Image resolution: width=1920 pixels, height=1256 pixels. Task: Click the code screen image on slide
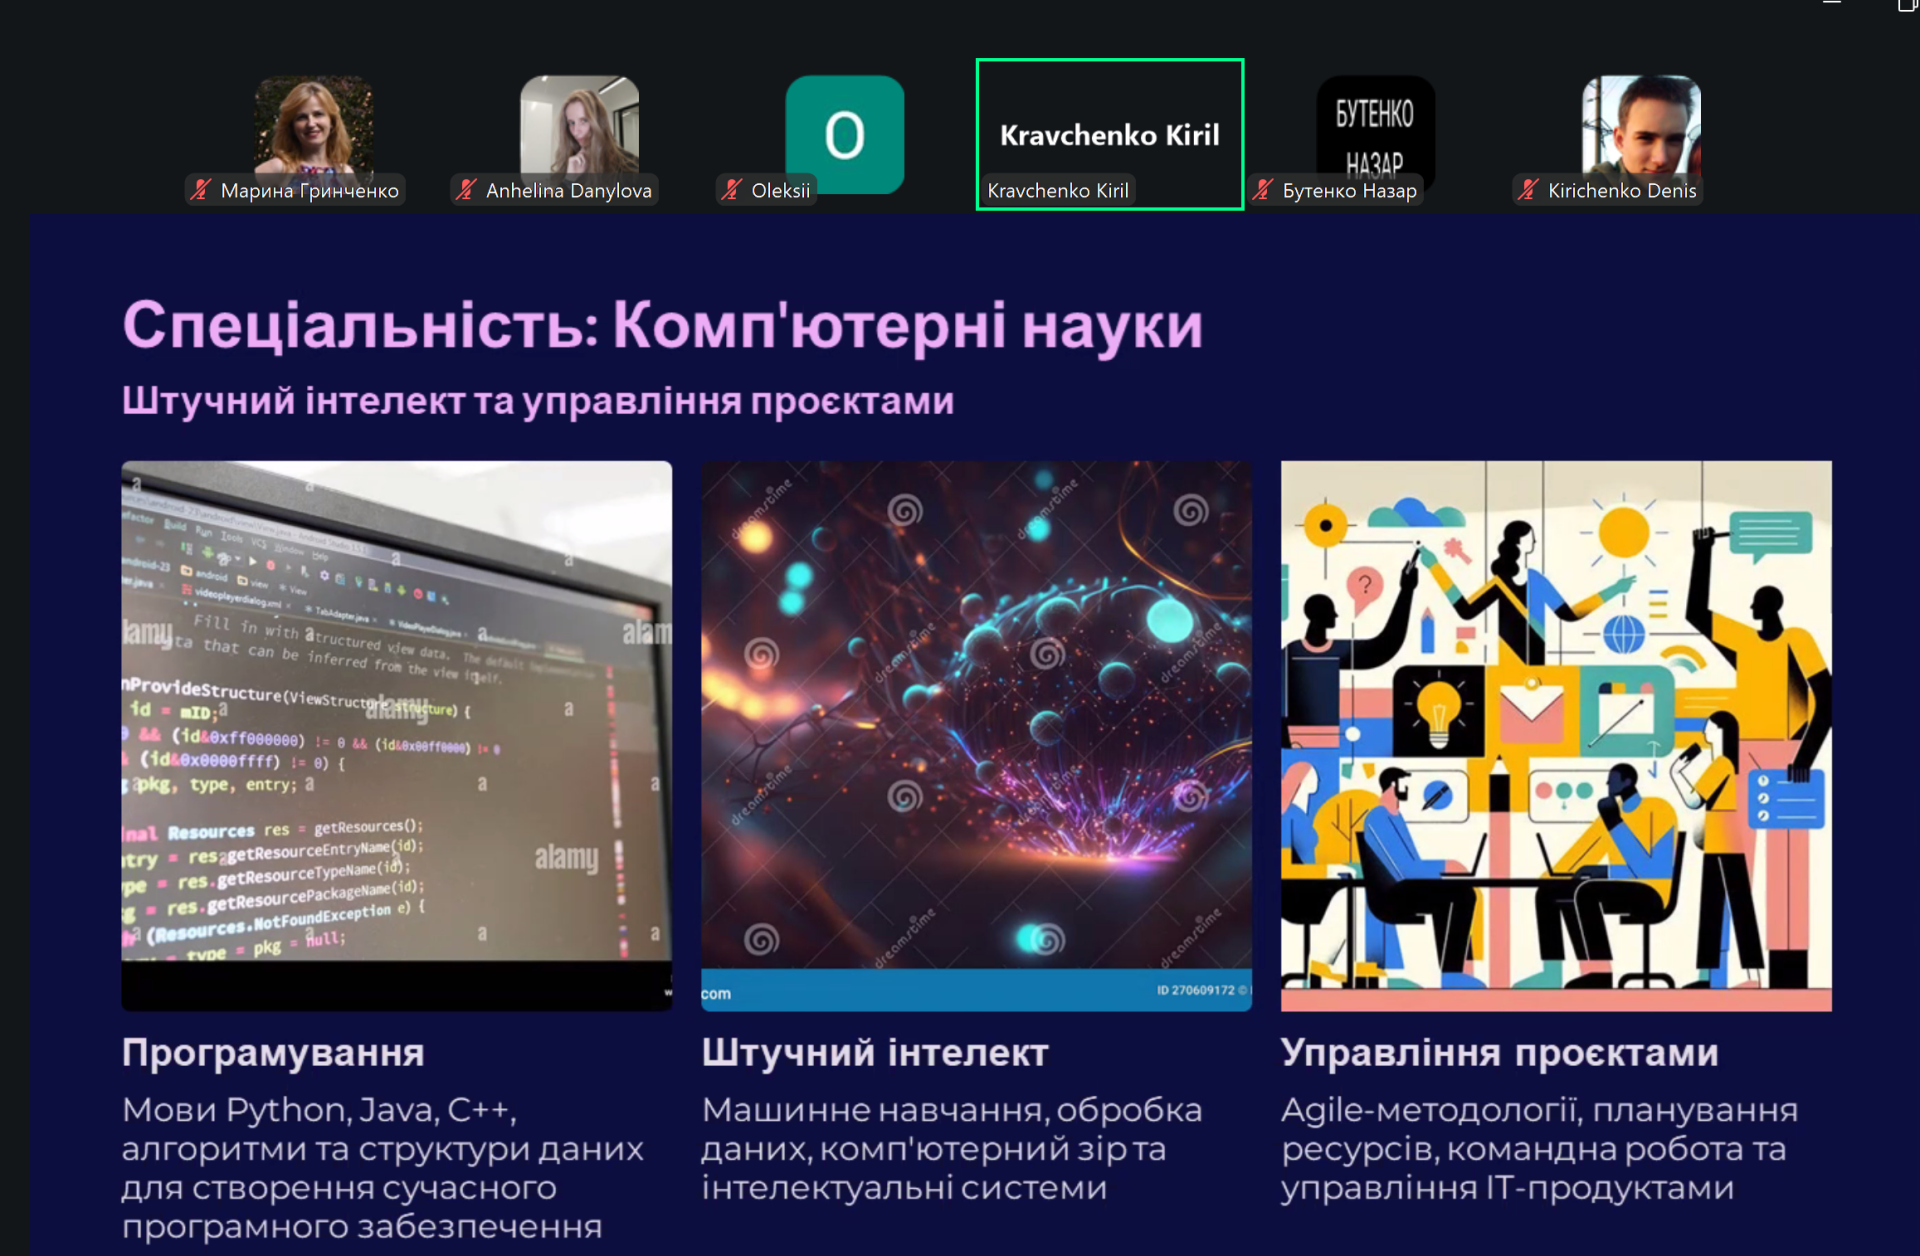(397, 735)
